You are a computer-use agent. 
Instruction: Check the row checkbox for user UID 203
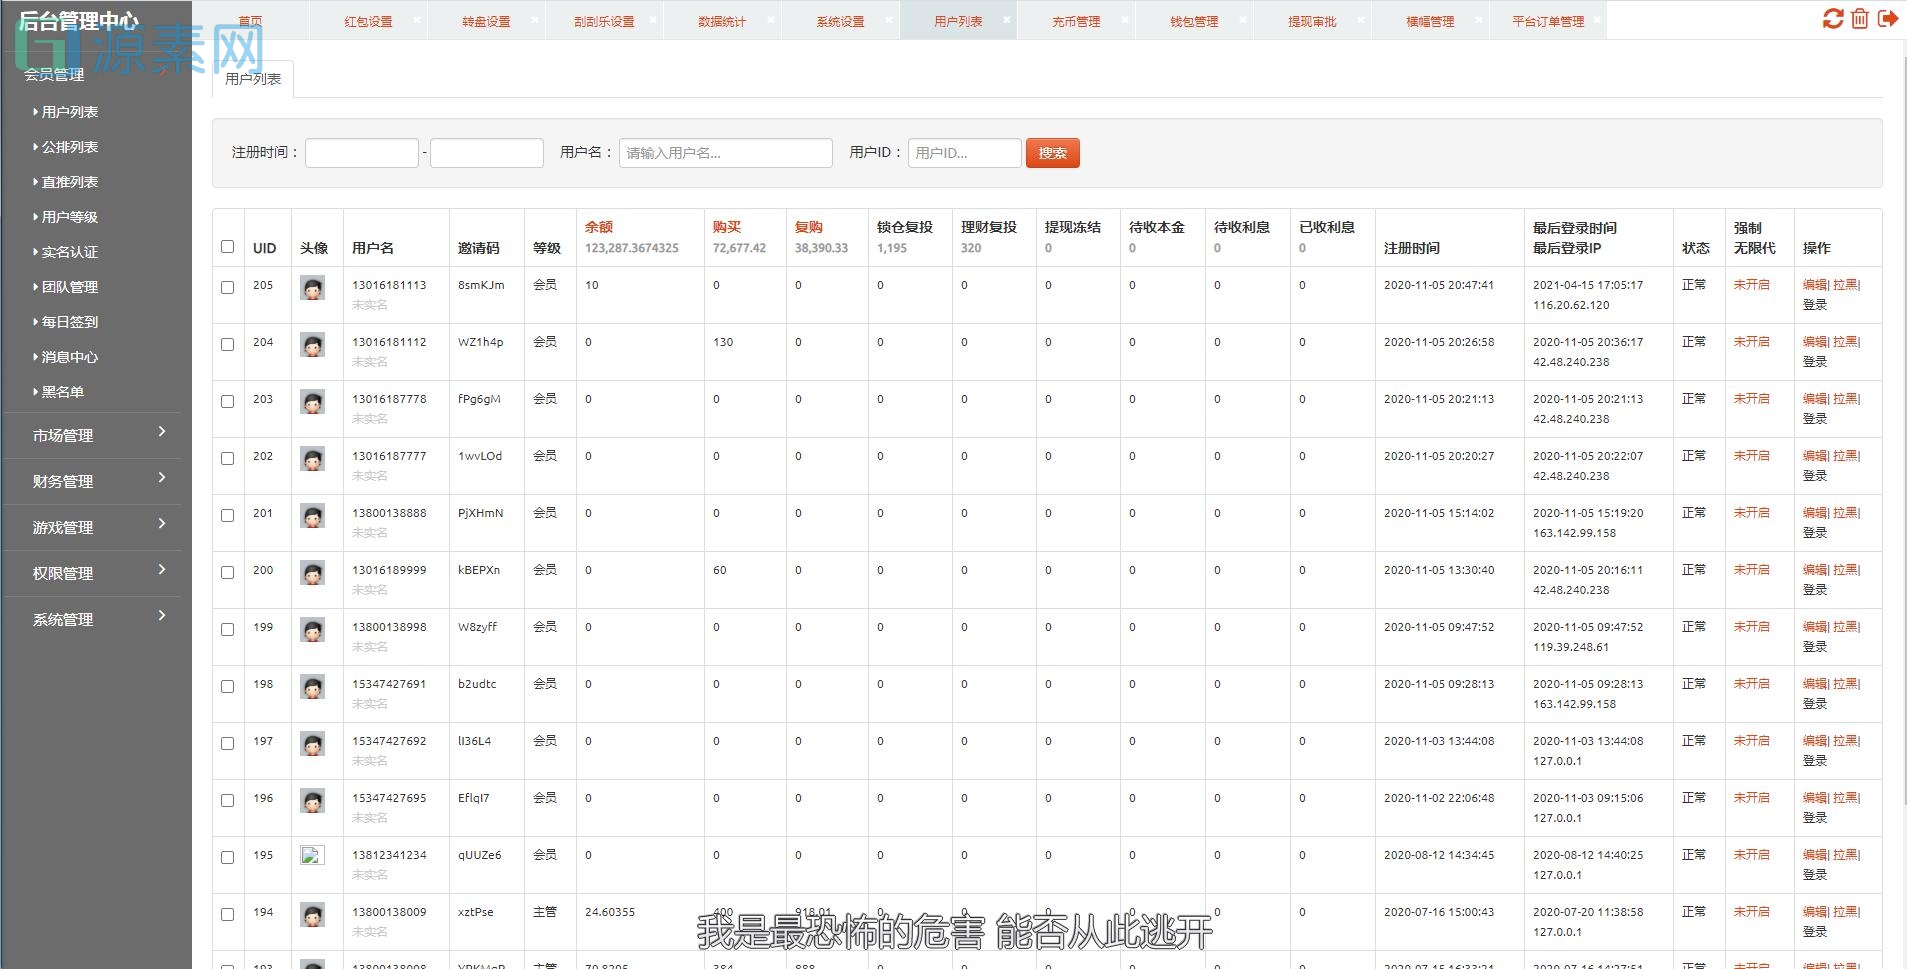(228, 401)
